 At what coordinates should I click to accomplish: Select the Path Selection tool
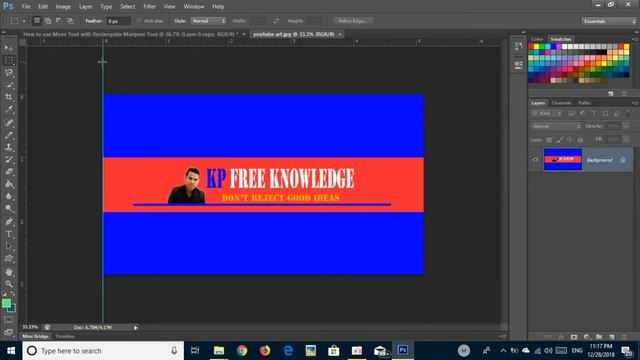(9, 246)
